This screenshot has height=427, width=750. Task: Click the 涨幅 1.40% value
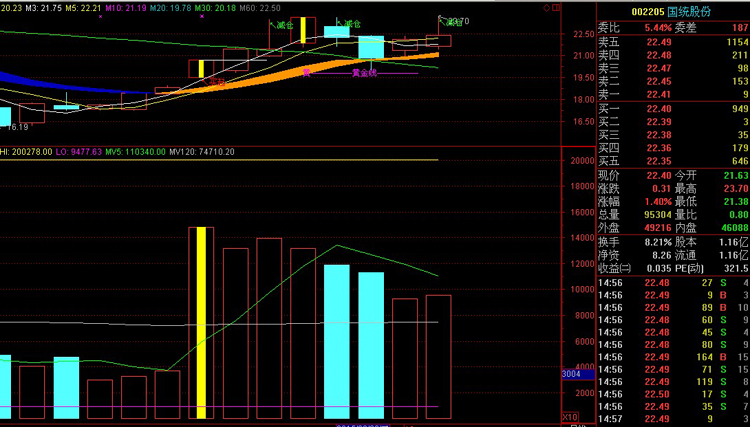click(x=659, y=202)
